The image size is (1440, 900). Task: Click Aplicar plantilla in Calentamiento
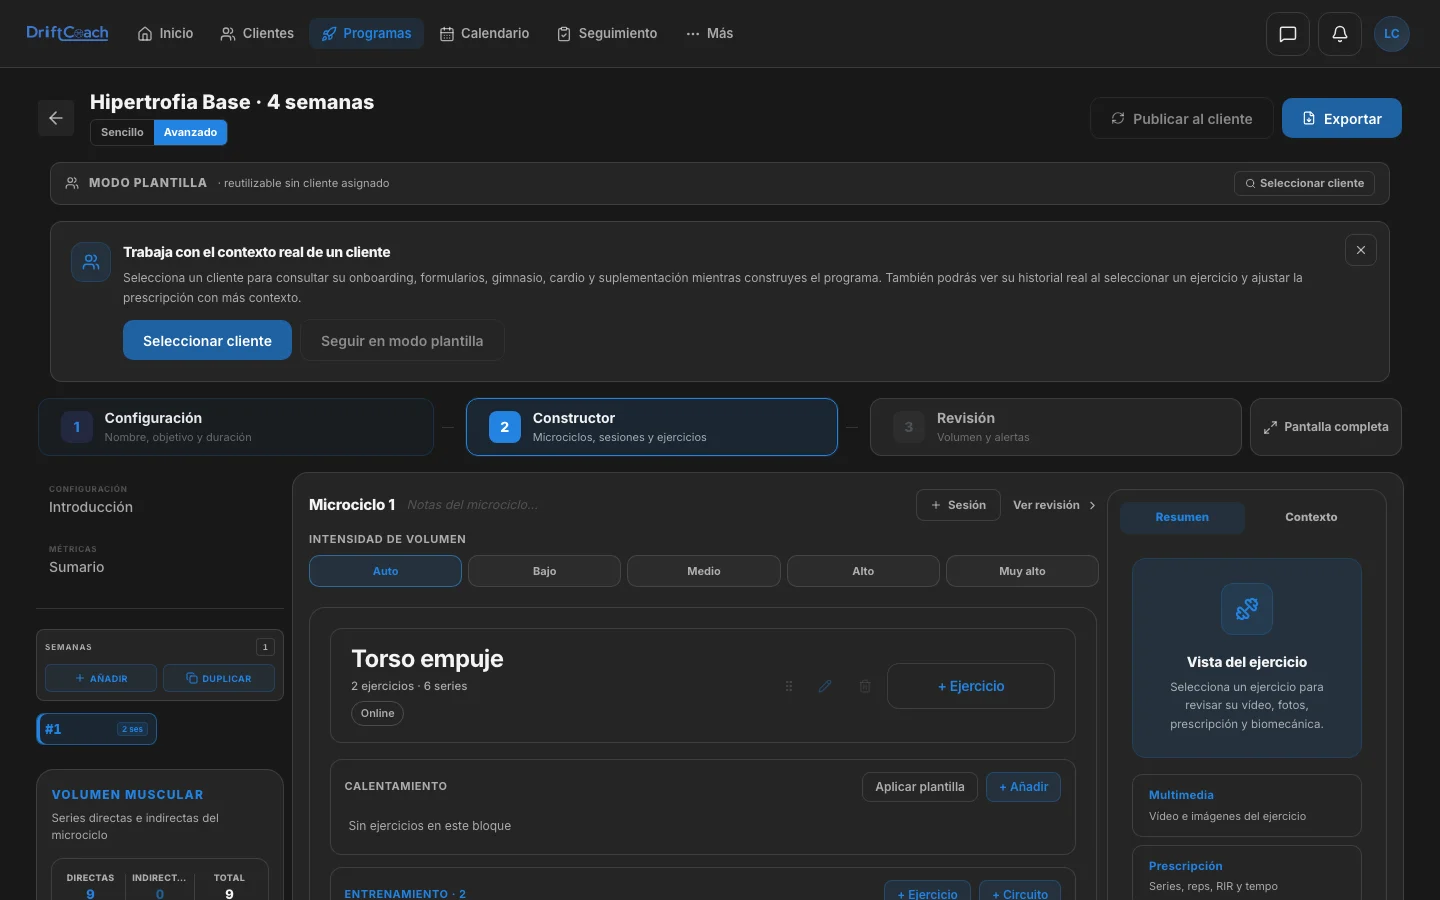tap(920, 787)
